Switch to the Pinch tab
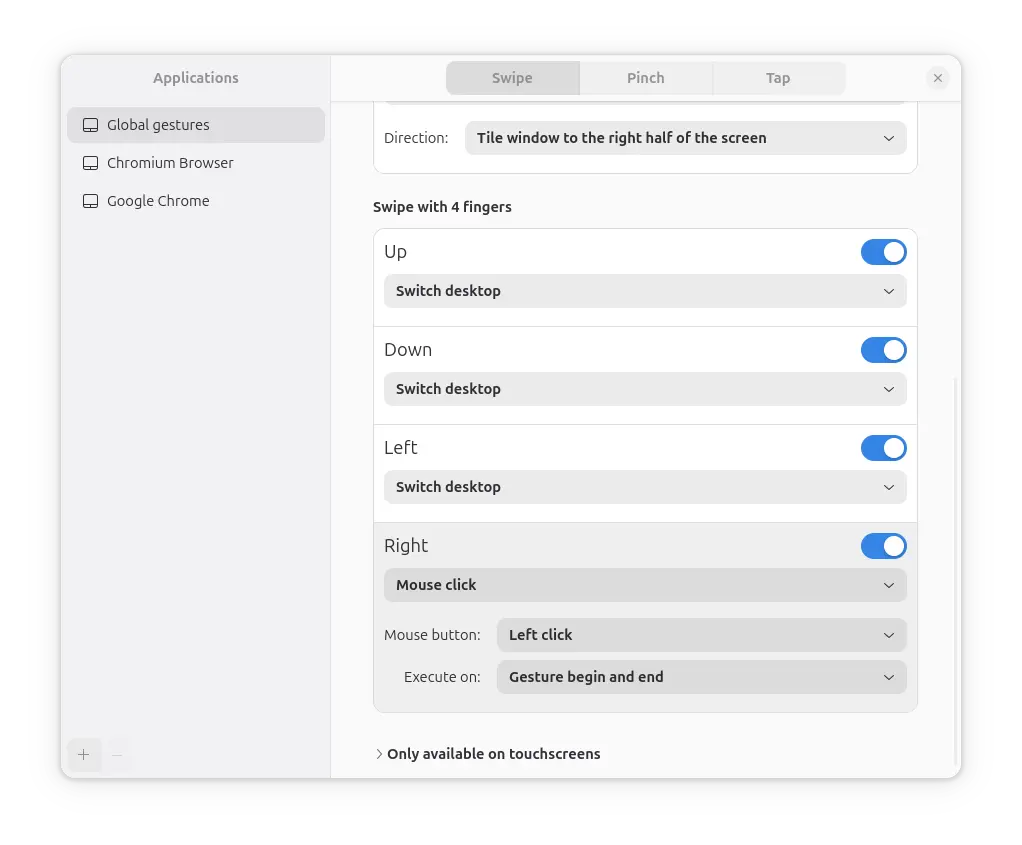This screenshot has height=845, width=1022. point(645,78)
